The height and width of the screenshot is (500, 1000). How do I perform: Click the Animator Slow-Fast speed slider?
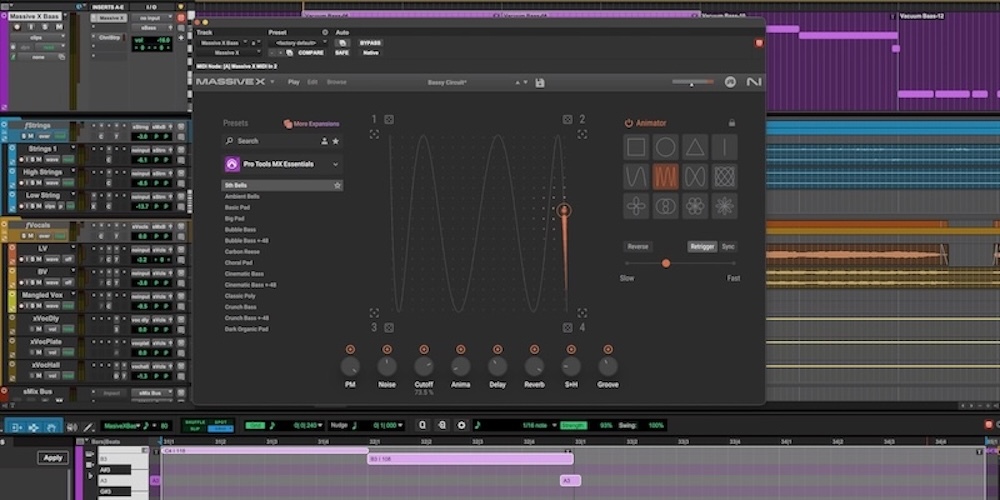click(x=680, y=263)
